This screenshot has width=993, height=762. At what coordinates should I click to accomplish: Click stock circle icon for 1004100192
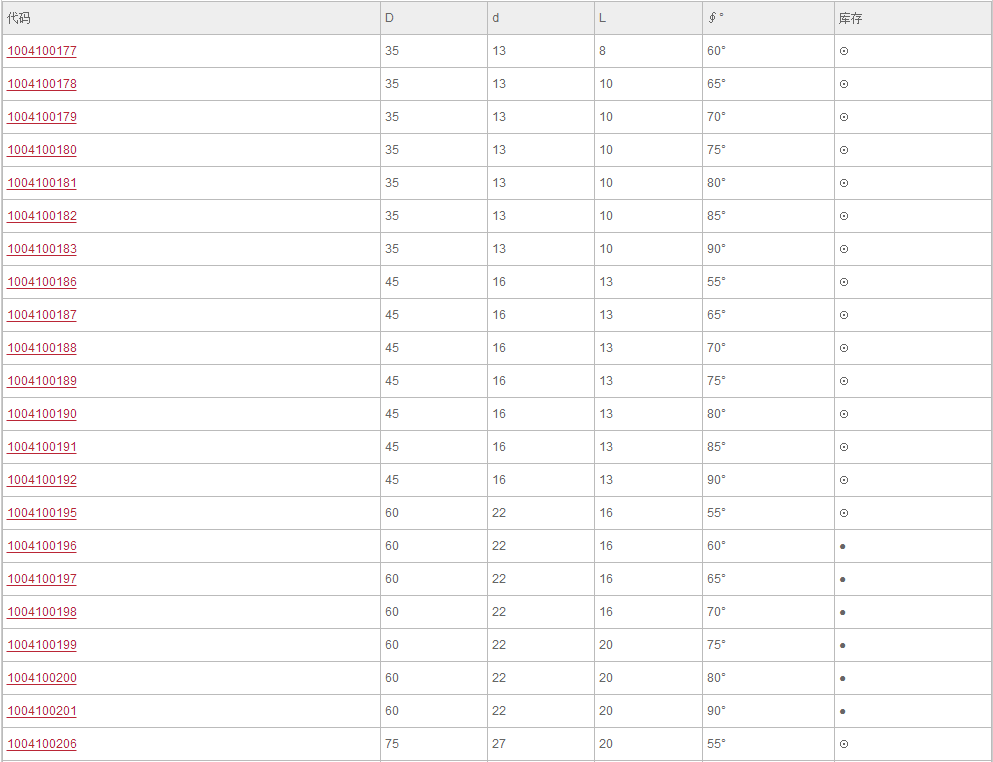(x=844, y=480)
